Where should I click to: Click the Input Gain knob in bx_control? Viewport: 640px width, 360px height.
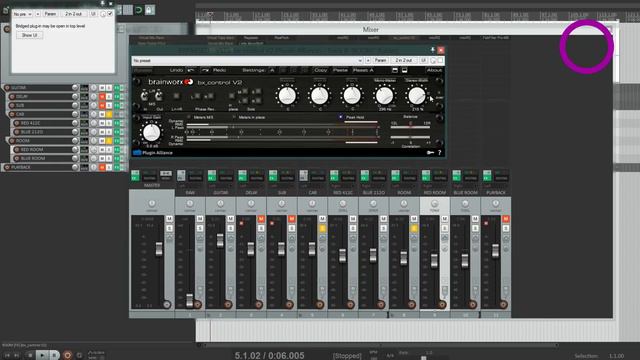pyautogui.click(x=151, y=133)
